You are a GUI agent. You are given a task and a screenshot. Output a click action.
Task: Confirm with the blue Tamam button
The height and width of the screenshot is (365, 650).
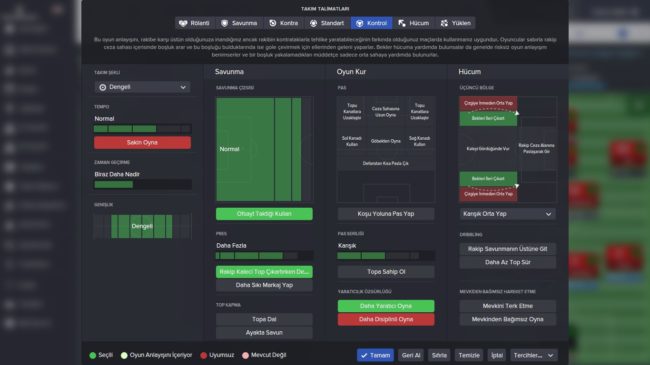(x=375, y=355)
